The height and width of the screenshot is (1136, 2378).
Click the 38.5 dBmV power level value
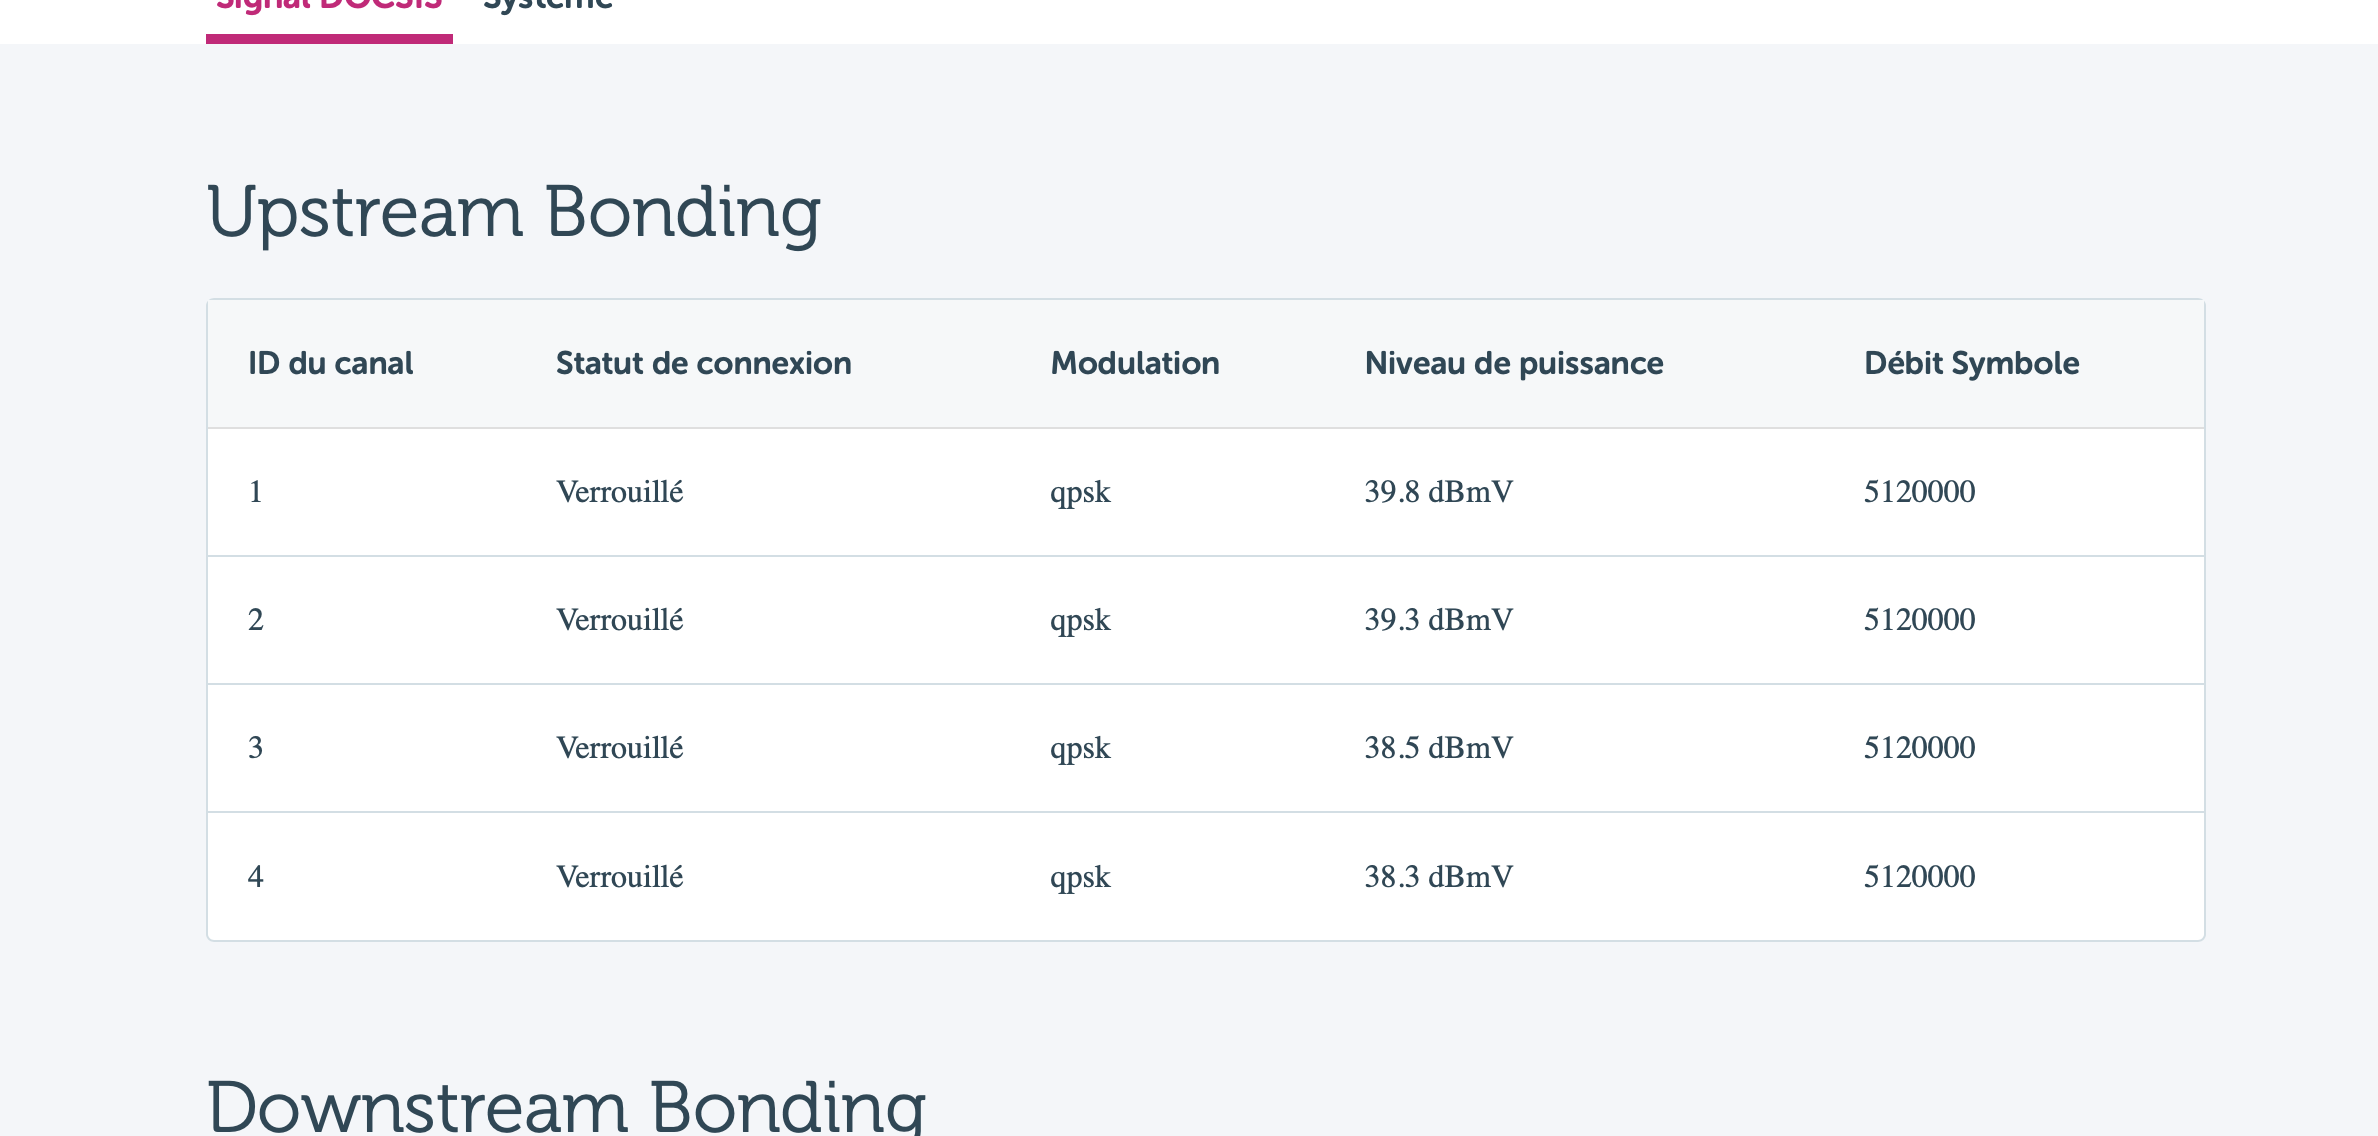[1438, 748]
